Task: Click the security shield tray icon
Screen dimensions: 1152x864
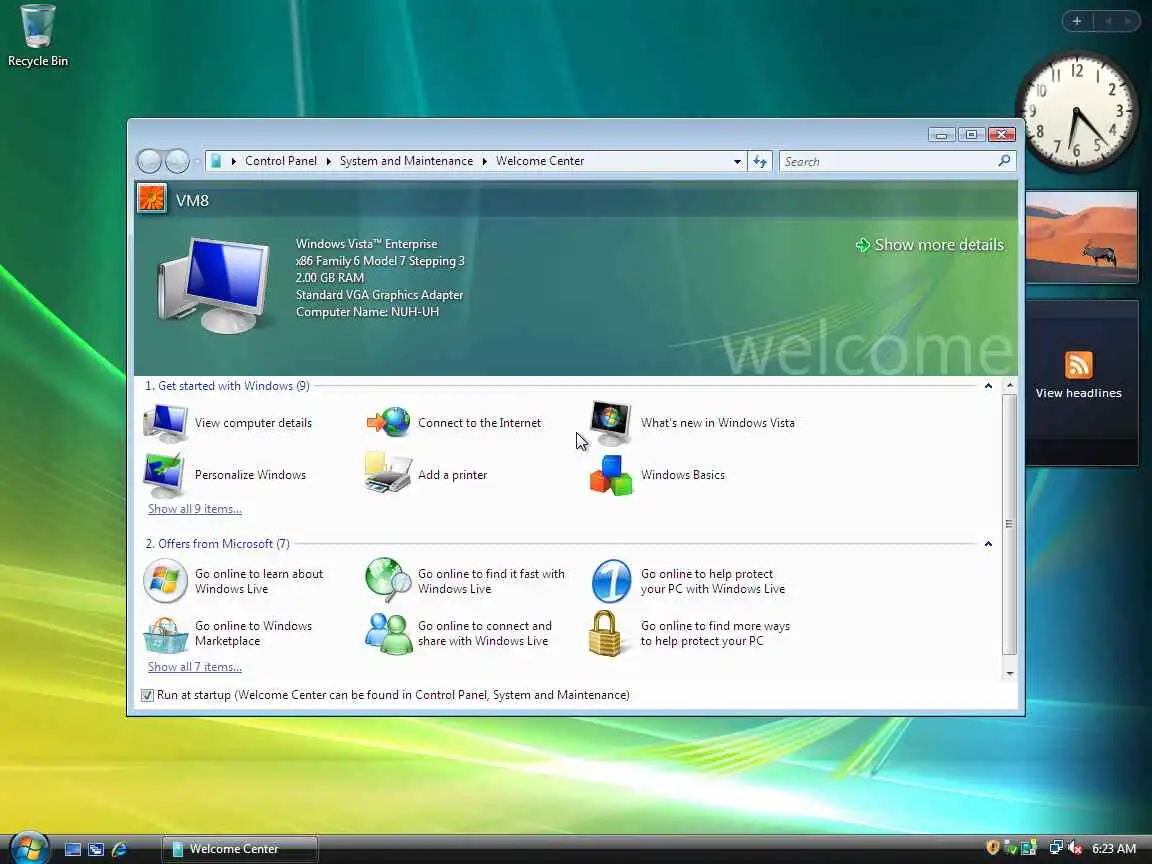Action: [x=993, y=848]
